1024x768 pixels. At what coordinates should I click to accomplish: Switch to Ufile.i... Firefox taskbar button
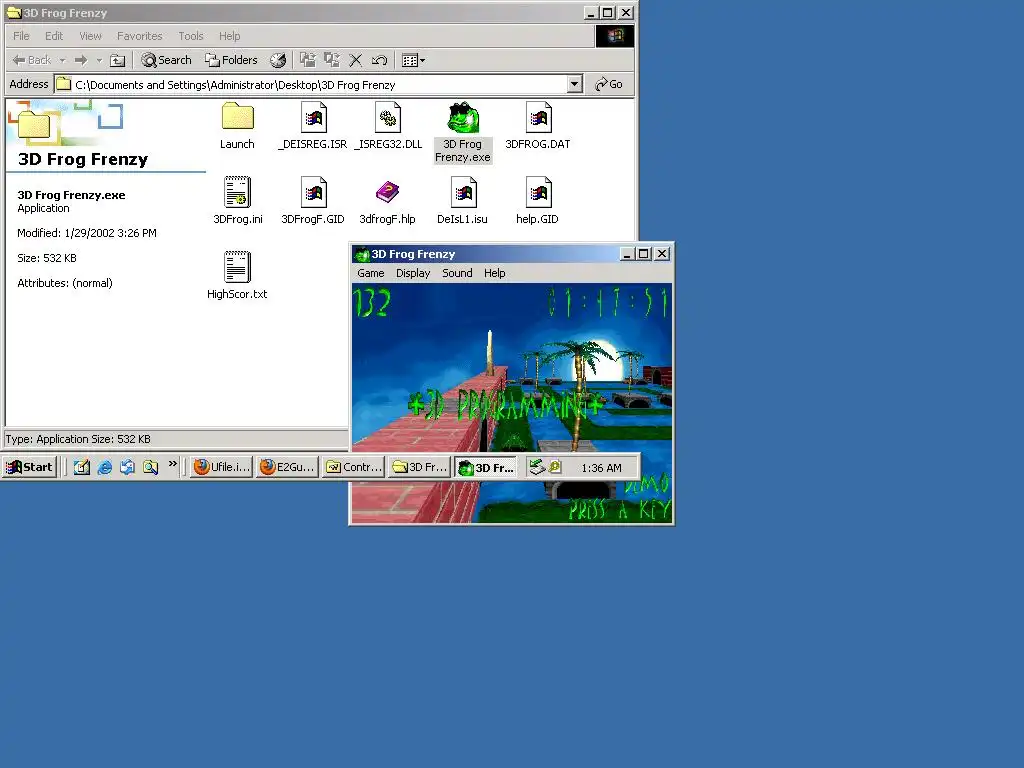(221, 467)
